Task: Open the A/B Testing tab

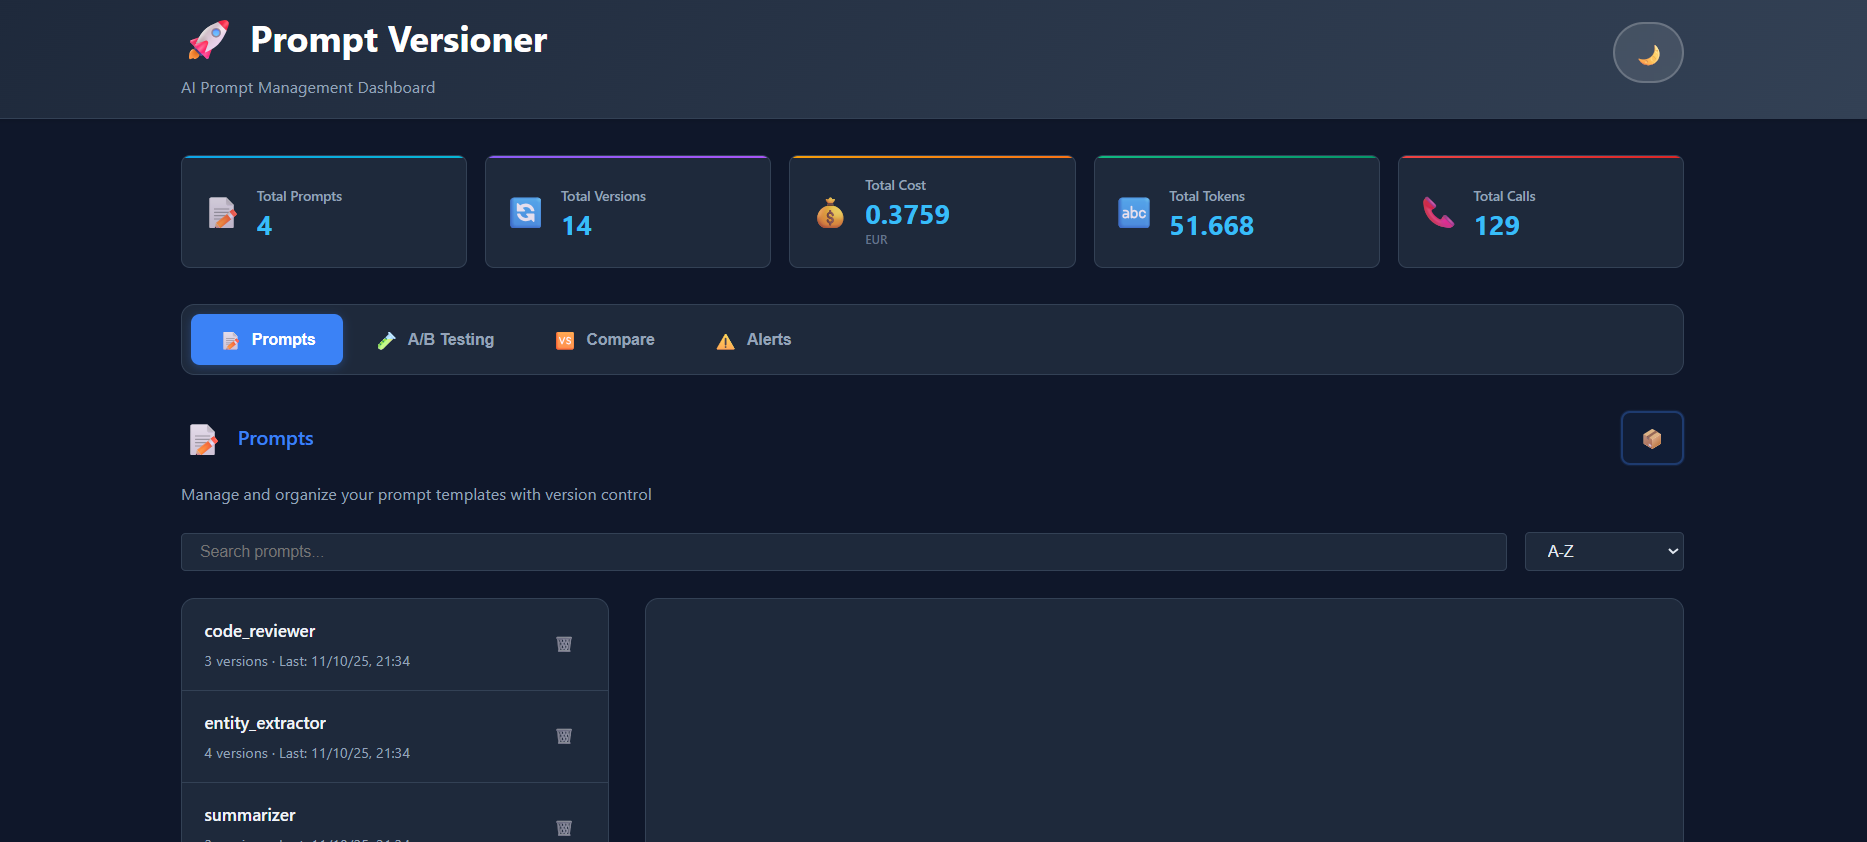Action: [435, 340]
